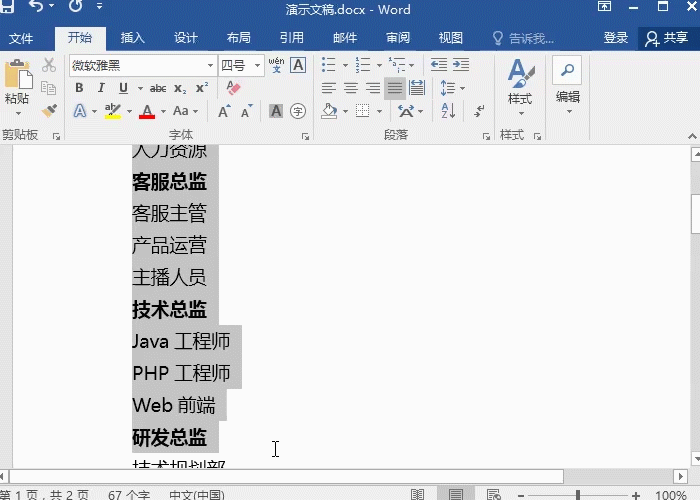Click the Share button
This screenshot has width=700, height=500.
pos(667,38)
